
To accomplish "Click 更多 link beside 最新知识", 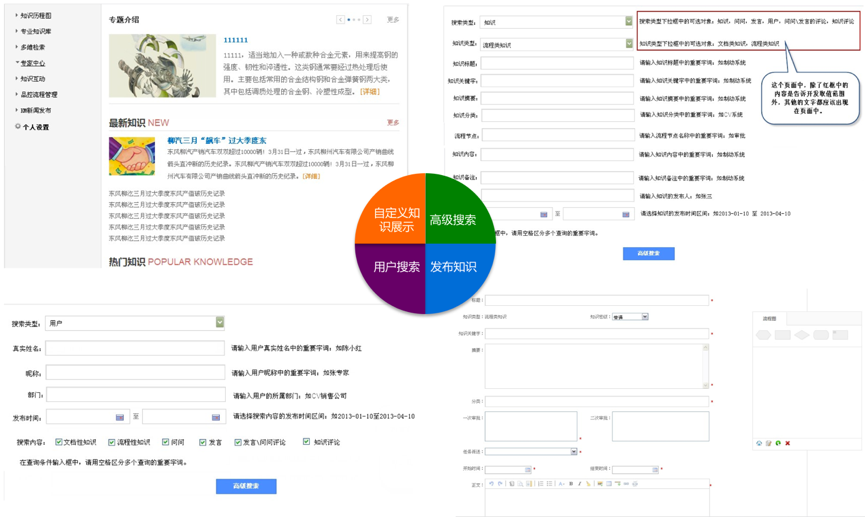I will point(393,122).
